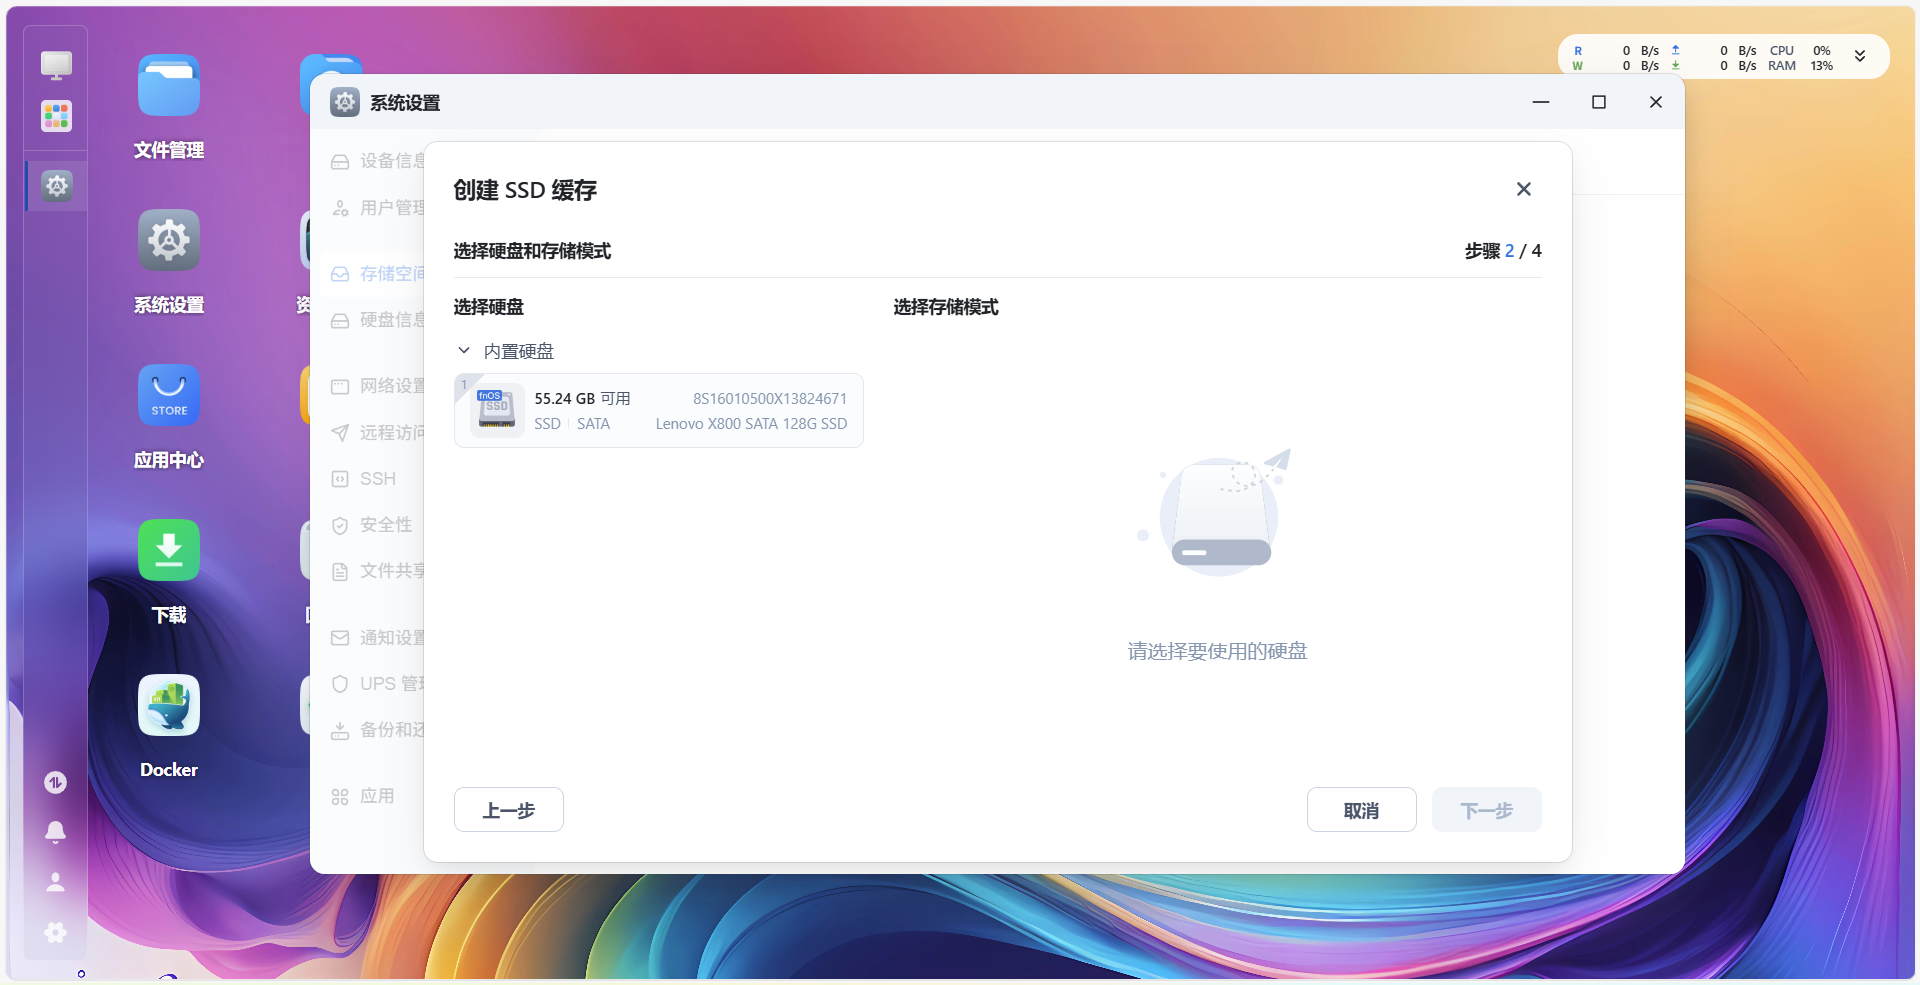This screenshot has width=1920, height=985.
Task: Click the 安全性 shield sidebar icon
Action: coord(340,525)
